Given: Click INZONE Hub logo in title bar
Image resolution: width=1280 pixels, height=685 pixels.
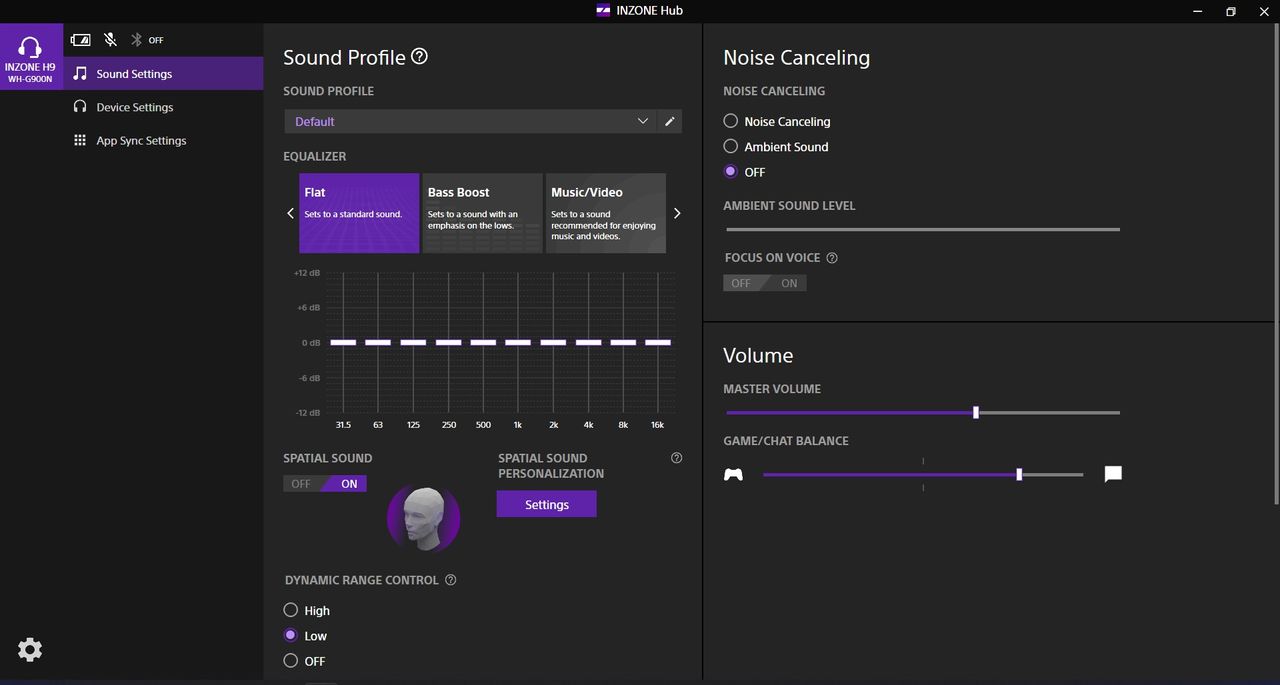Looking at the screenshot, I should (x=603, y=11).
